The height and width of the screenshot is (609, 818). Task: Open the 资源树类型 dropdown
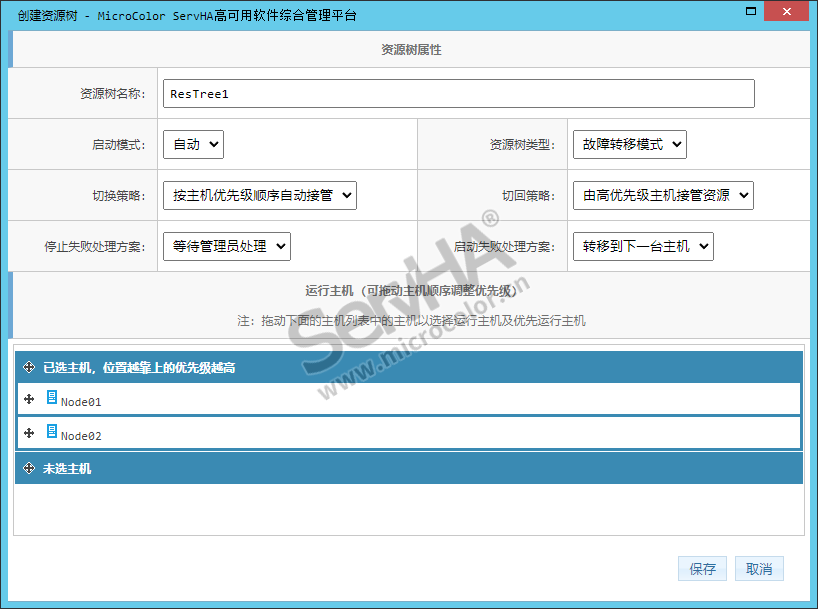point(629,144)
